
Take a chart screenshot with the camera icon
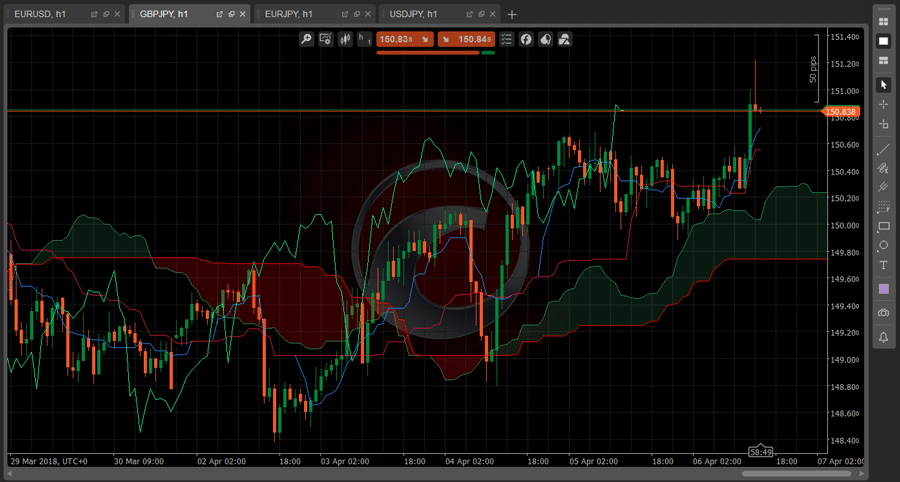point(883,313)
